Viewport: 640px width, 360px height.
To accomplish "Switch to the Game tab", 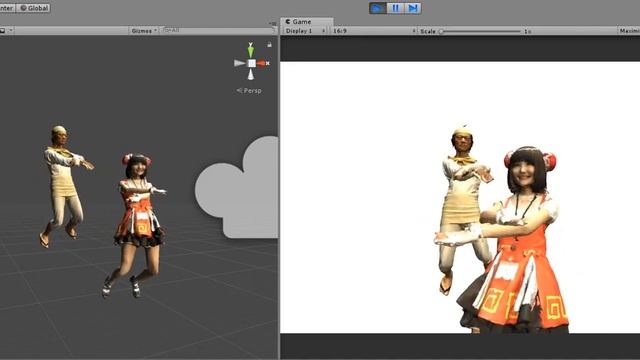I will [x=306, y=22].
